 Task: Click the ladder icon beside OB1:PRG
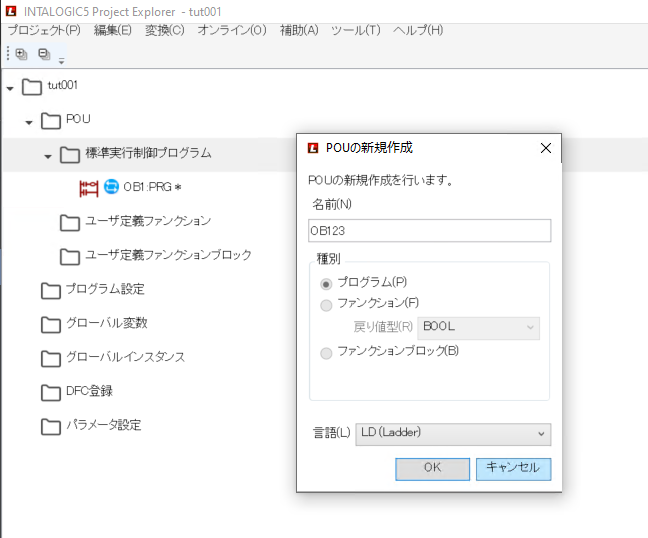(90, 187)
